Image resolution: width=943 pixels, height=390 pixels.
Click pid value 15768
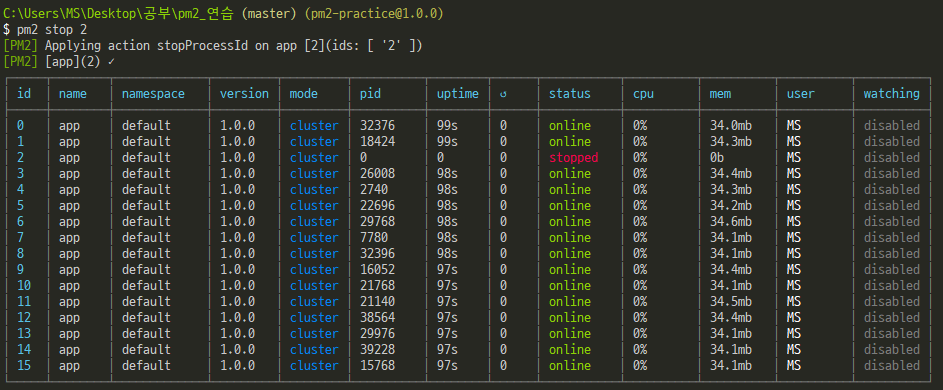(x=378, y=365)
